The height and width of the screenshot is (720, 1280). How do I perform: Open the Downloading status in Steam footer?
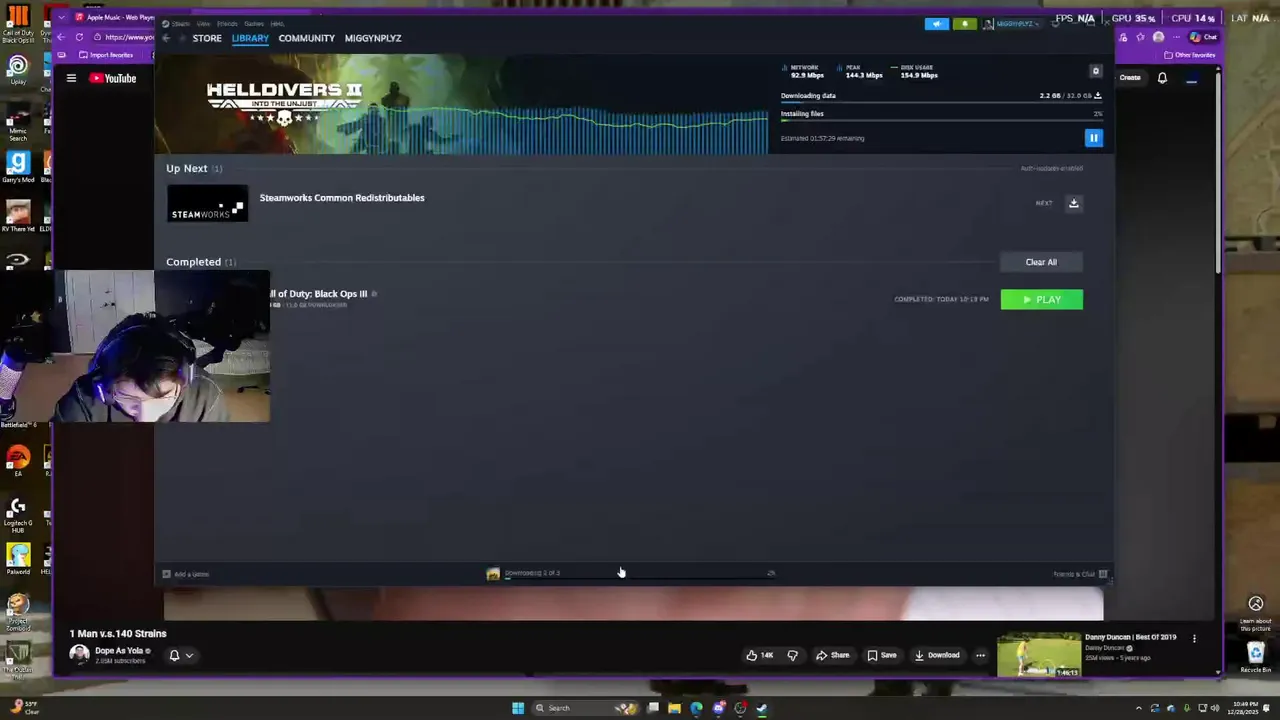(630, 574)
